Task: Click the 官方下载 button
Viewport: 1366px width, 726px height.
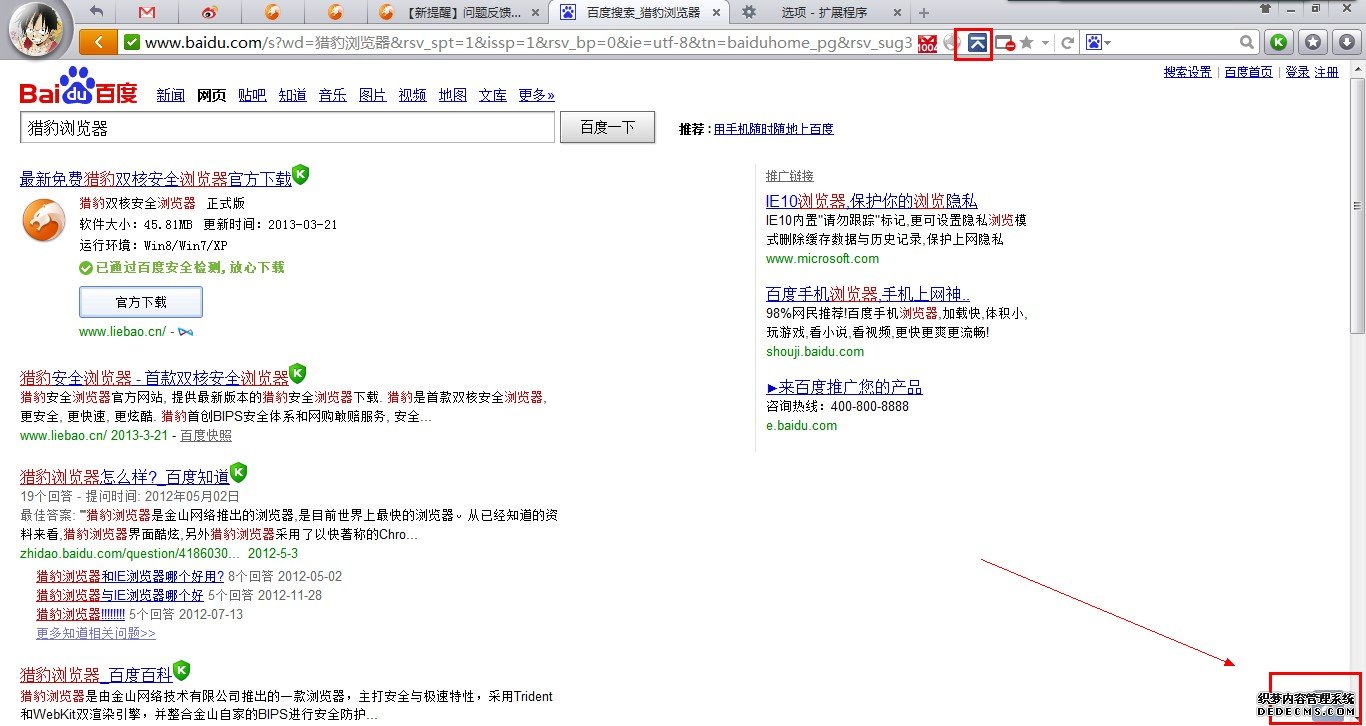Action: [x=141, y=302]
